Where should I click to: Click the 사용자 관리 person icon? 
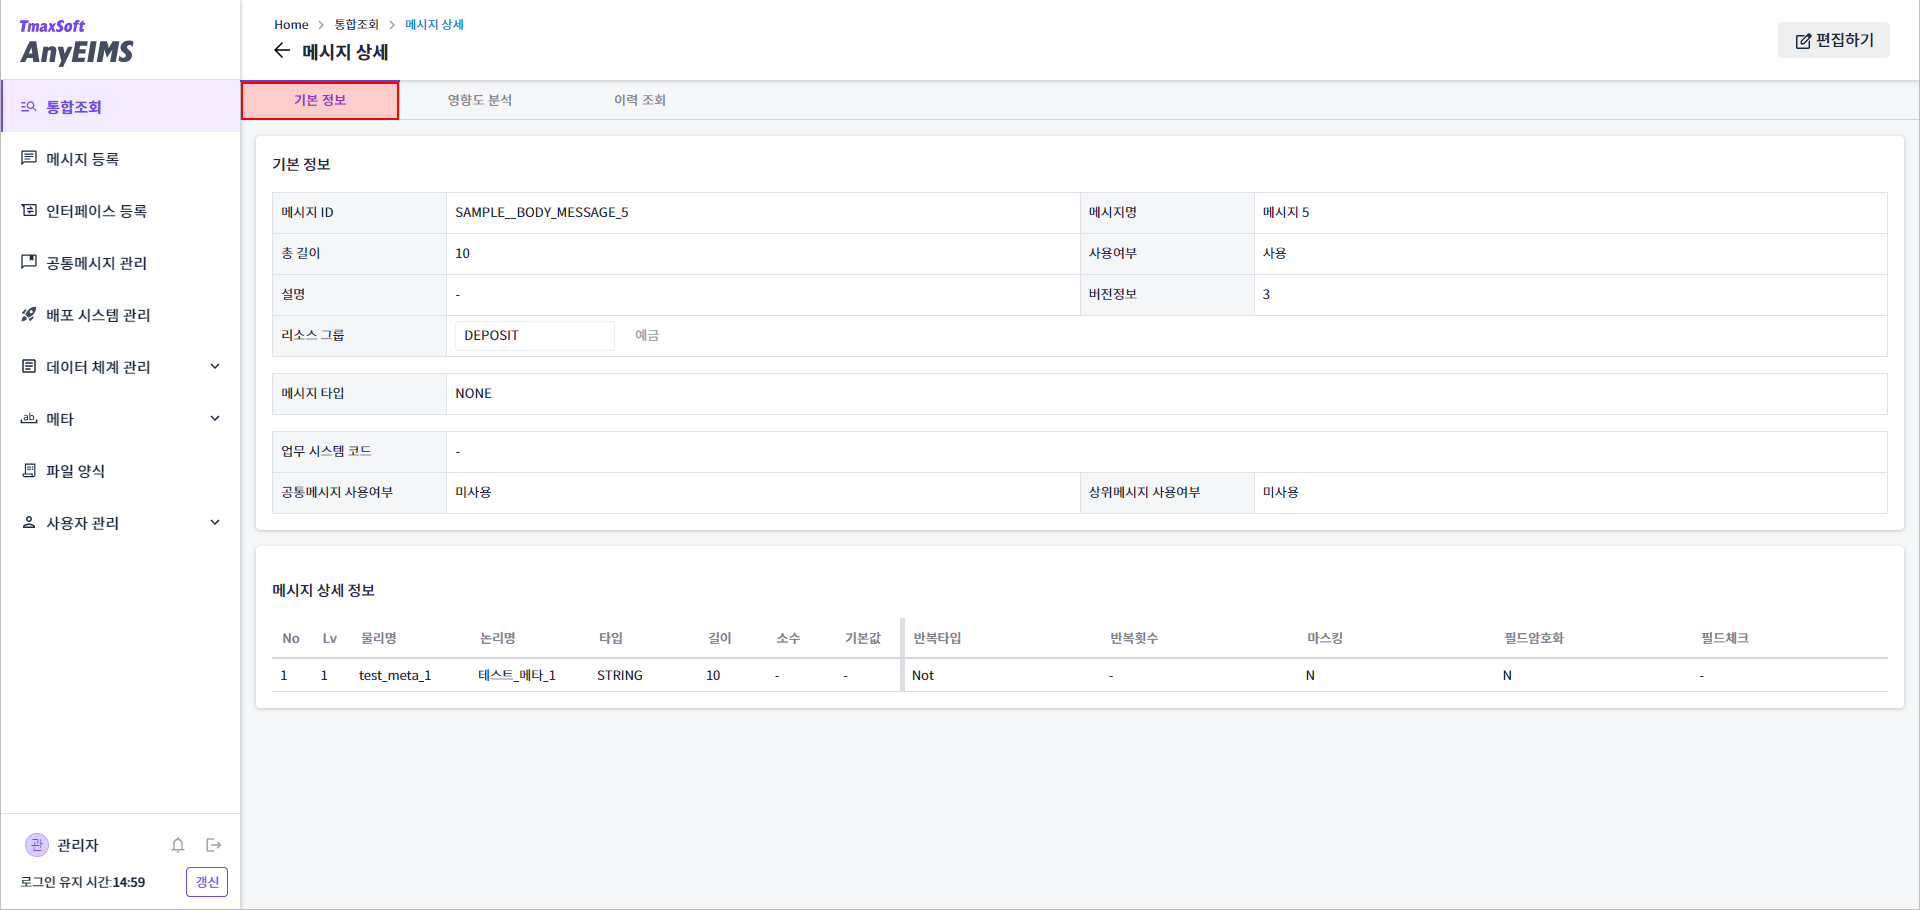(x=29, y=522)
